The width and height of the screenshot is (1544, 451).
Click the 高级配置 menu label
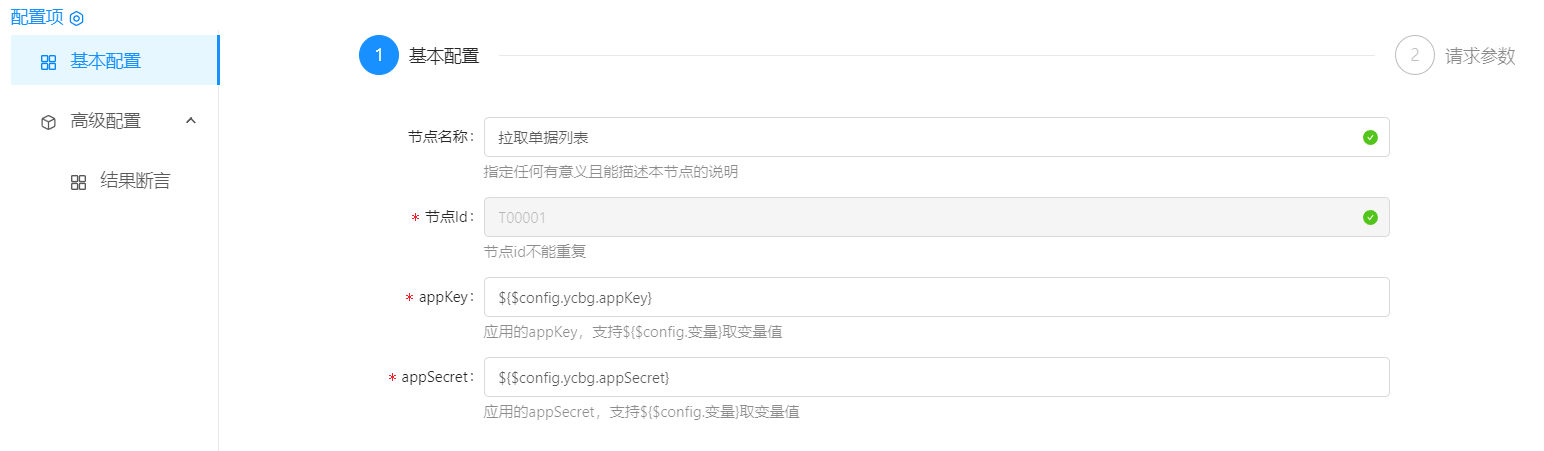pyautogui.click(x=105, y=121)
